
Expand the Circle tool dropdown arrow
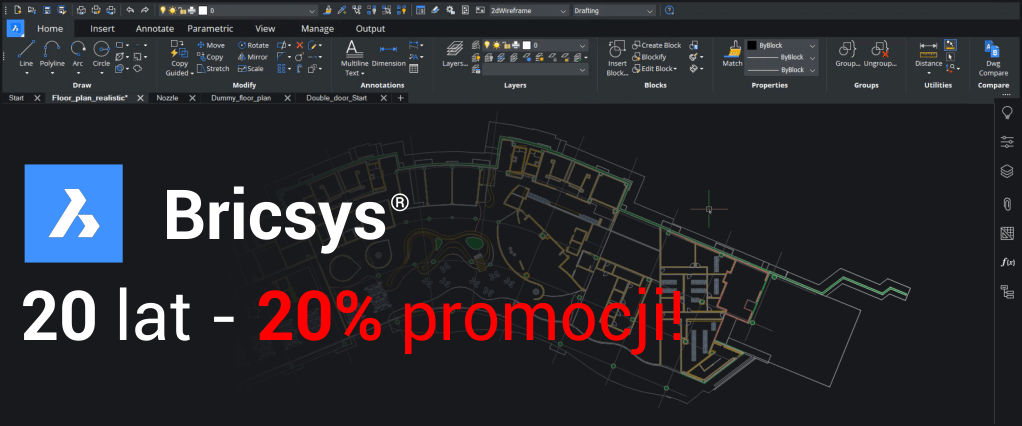[101, 73]
